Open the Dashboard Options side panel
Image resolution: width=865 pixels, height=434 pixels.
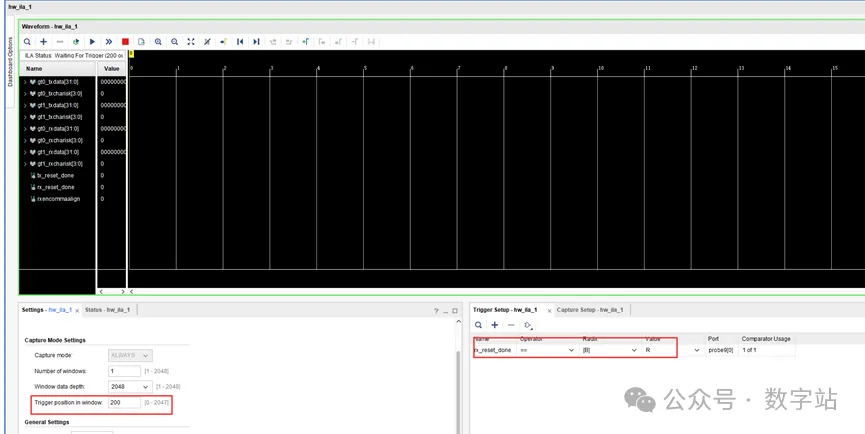(x=11, y=63)
